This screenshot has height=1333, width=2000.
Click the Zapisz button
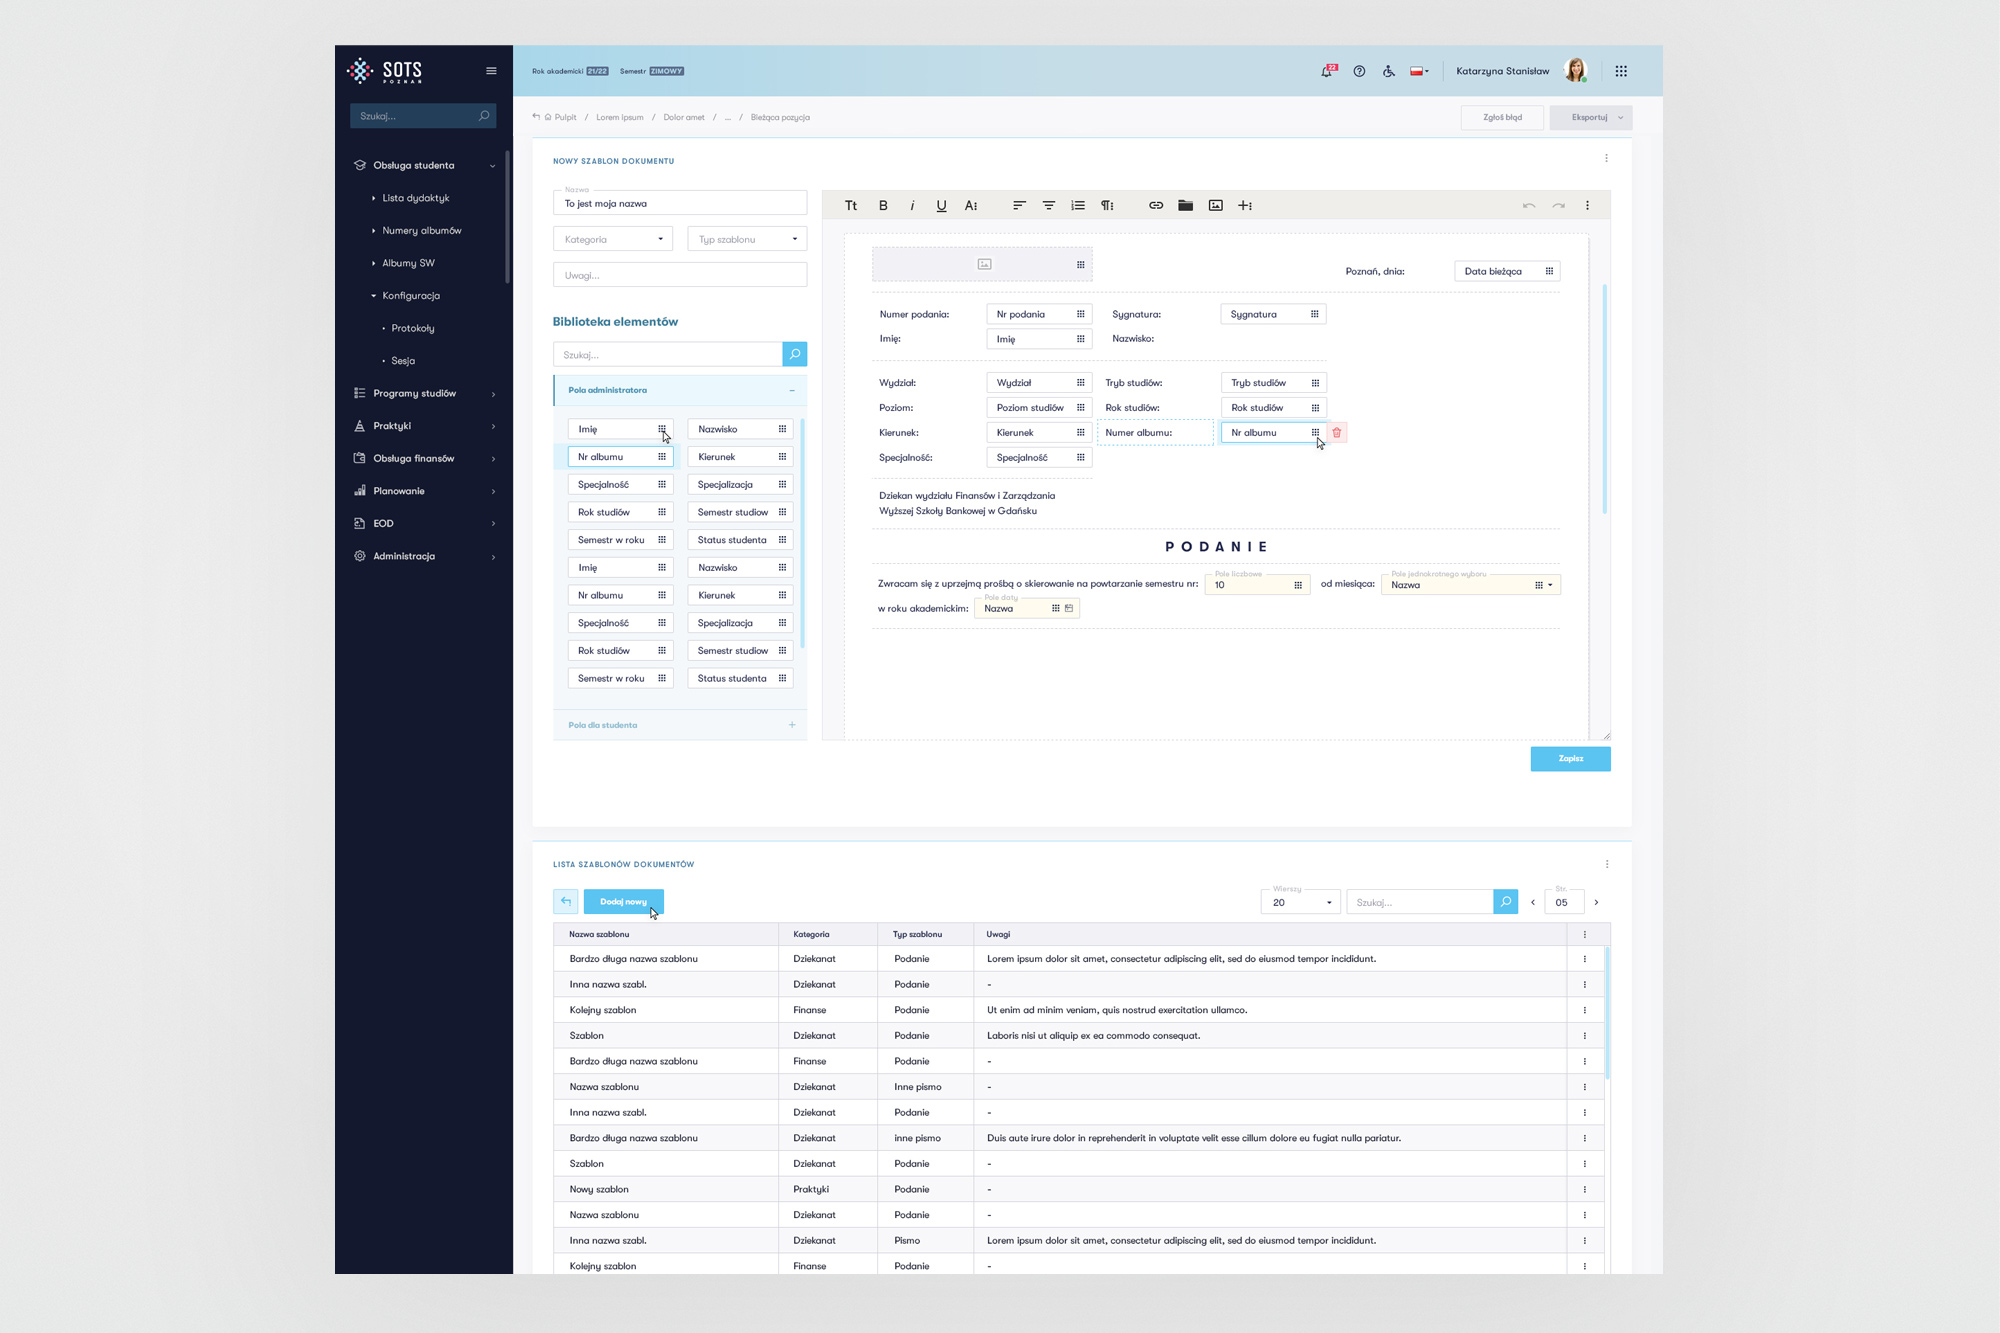tap(1570, 759)
